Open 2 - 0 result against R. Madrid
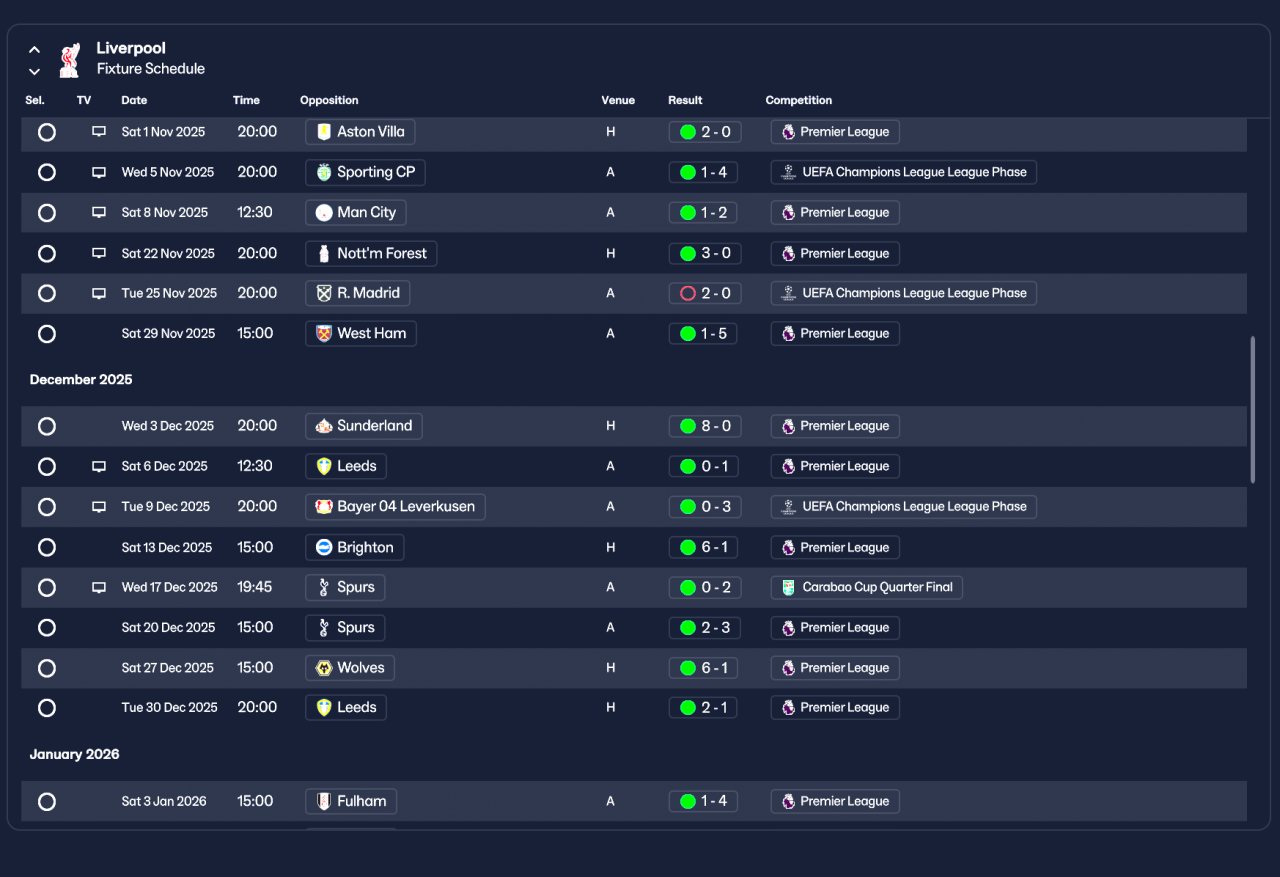The image size is (1280, 877). click(705, 293)
